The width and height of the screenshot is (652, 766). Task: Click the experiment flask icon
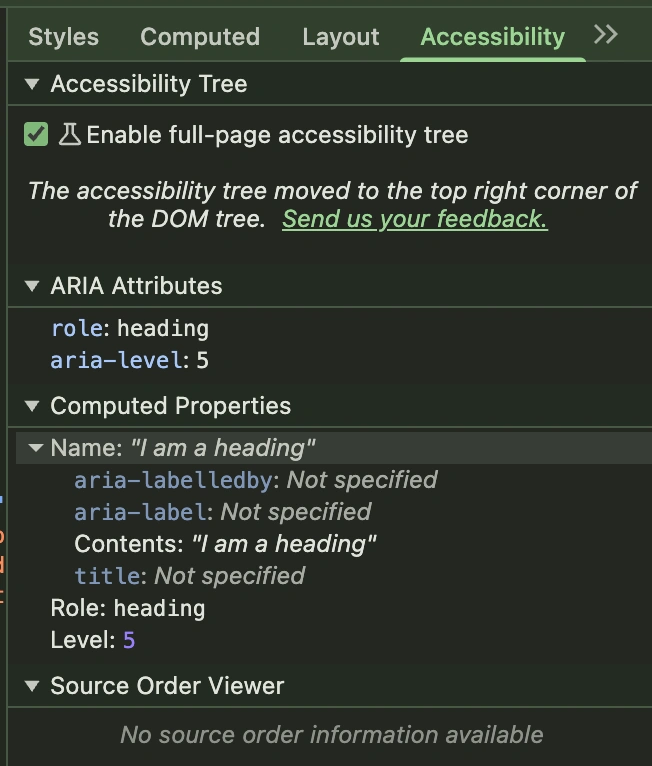tap(69, 135)
